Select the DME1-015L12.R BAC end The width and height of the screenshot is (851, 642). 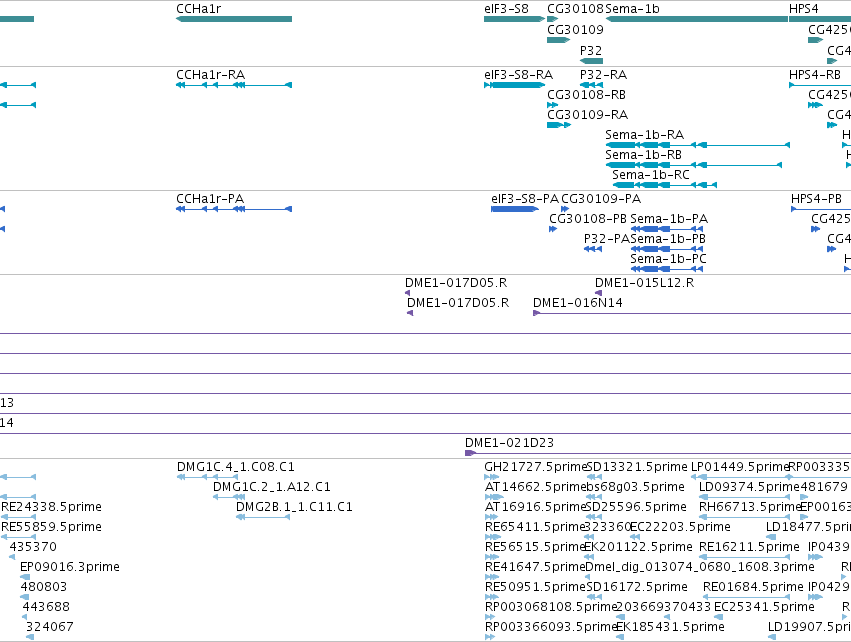tap(598, 293)
